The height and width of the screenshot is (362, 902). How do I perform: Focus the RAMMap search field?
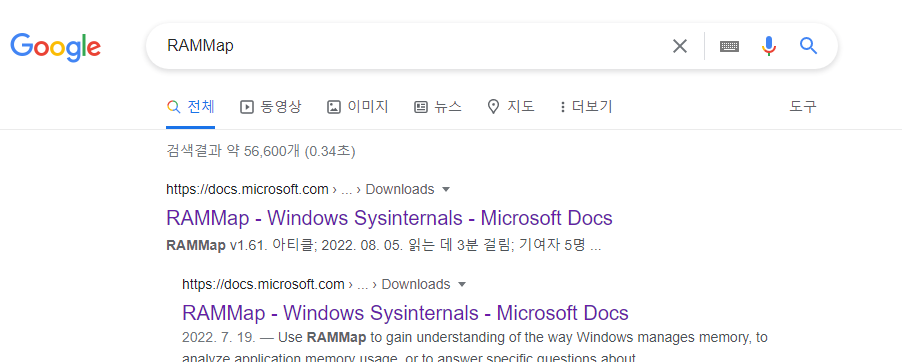tap(414, 46)
